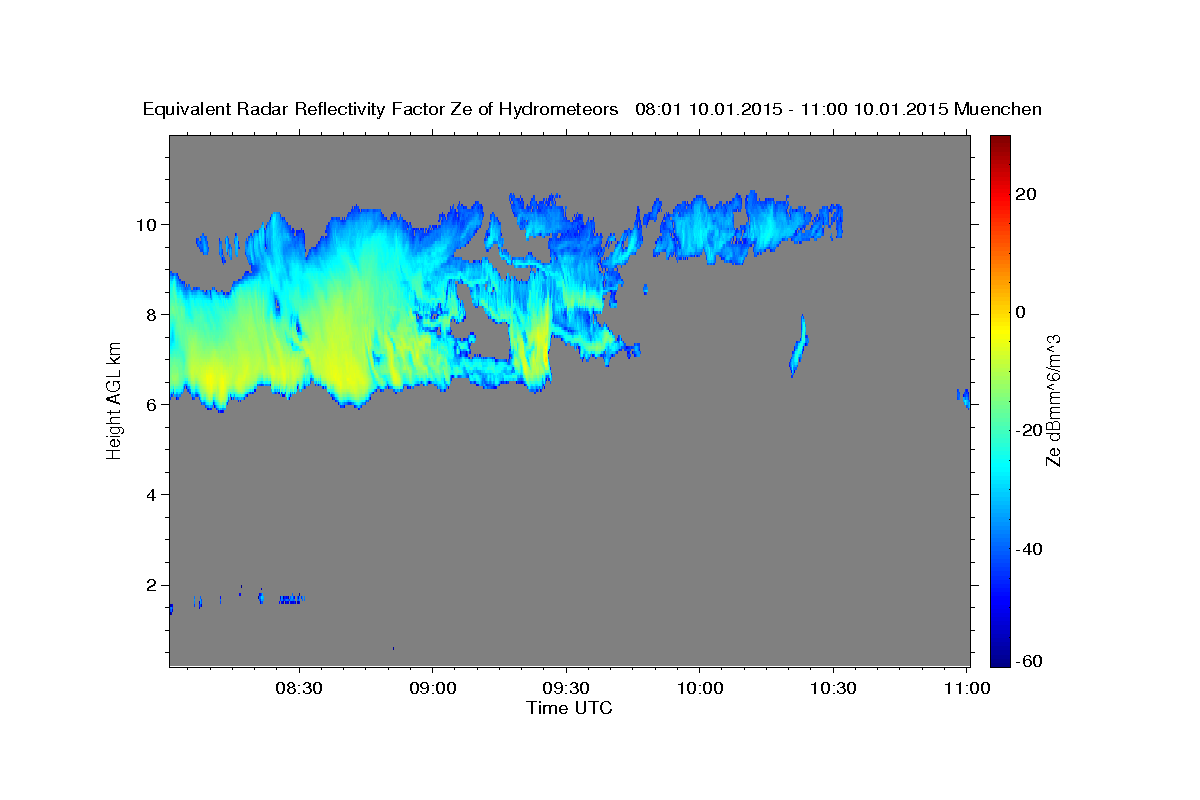Click the 'Ze dBmm^6/m^3' colorbar title
Viewport: 1200px width, 800px height.
pyautogui.click(x=1053, y=400)
